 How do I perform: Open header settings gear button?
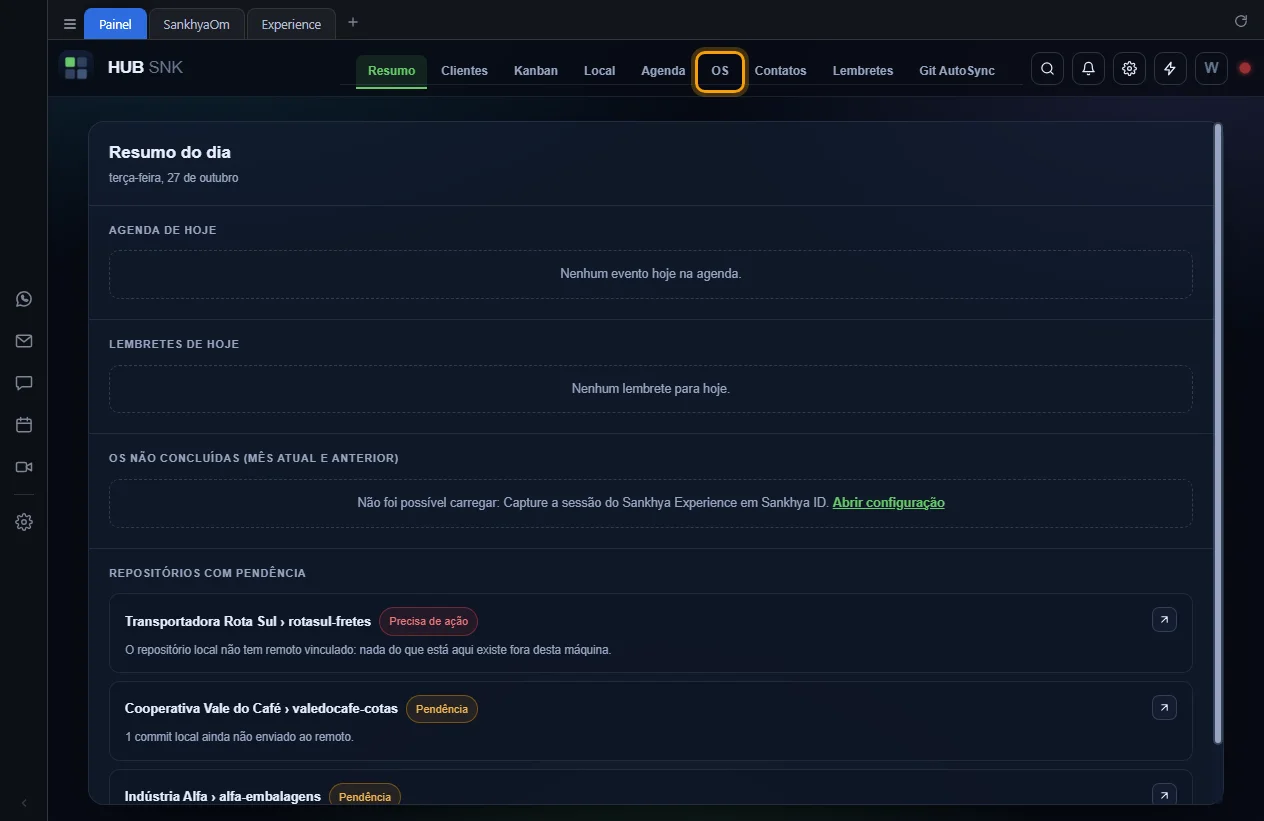coord(1129,69)
